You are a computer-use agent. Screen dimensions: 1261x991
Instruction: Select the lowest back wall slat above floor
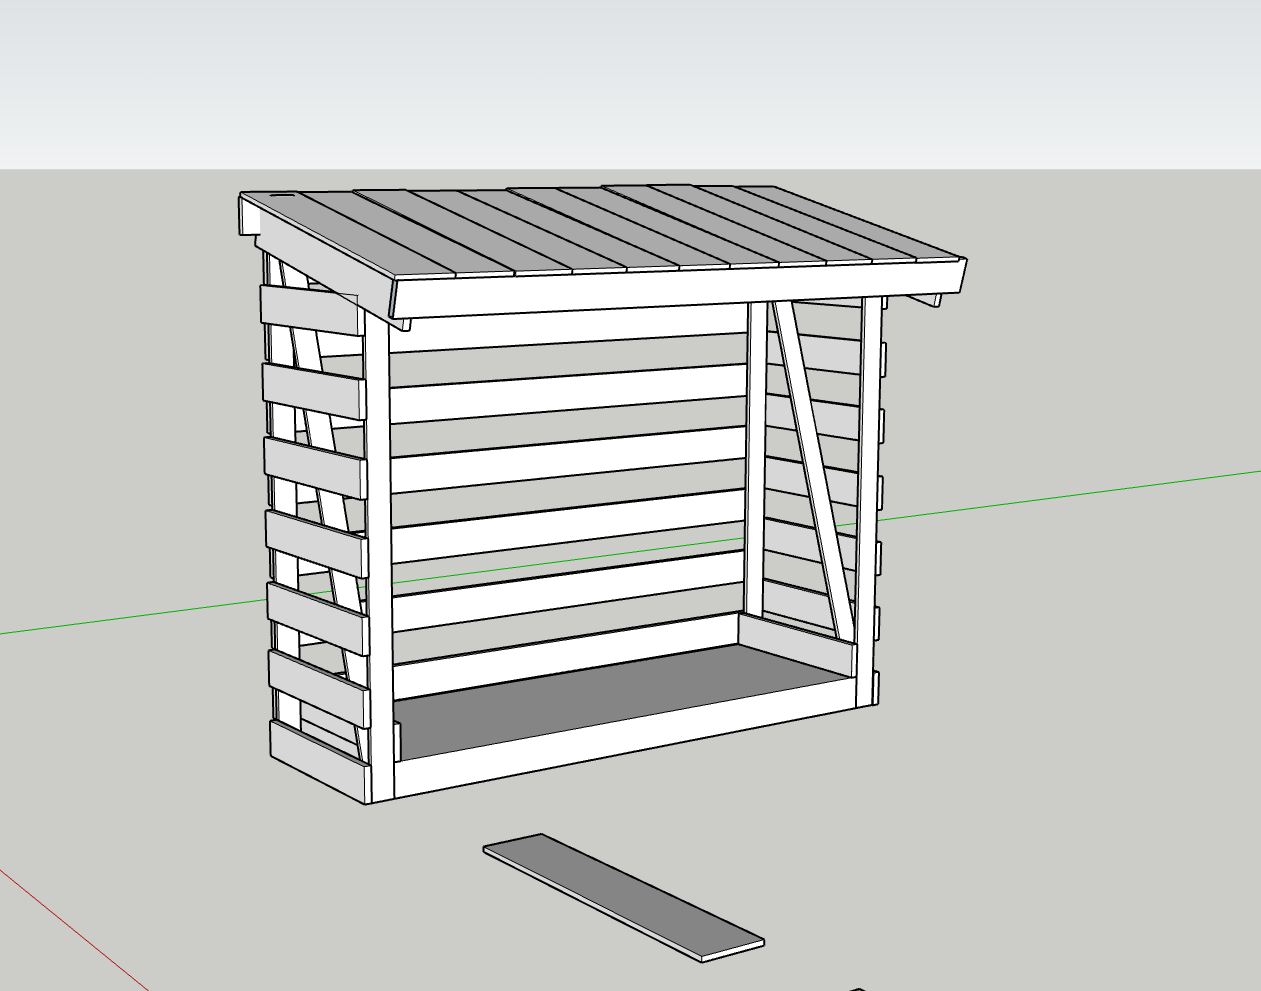pyautogui.click(x=567, y=655)
